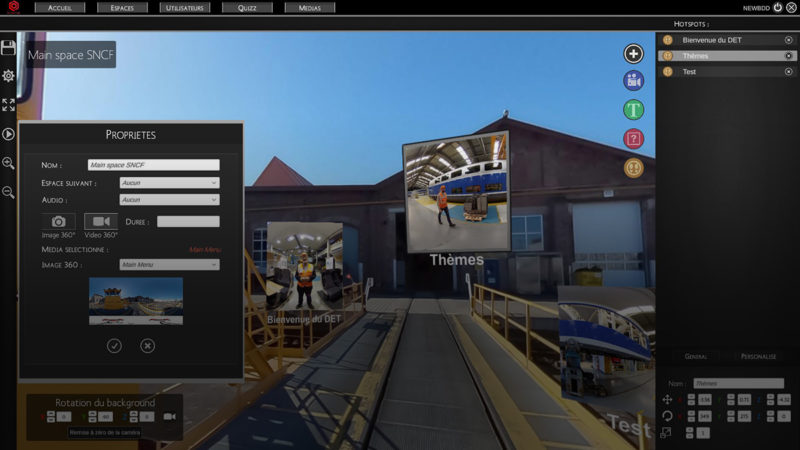Increase the hotspot rotation X value

[691, 413]
